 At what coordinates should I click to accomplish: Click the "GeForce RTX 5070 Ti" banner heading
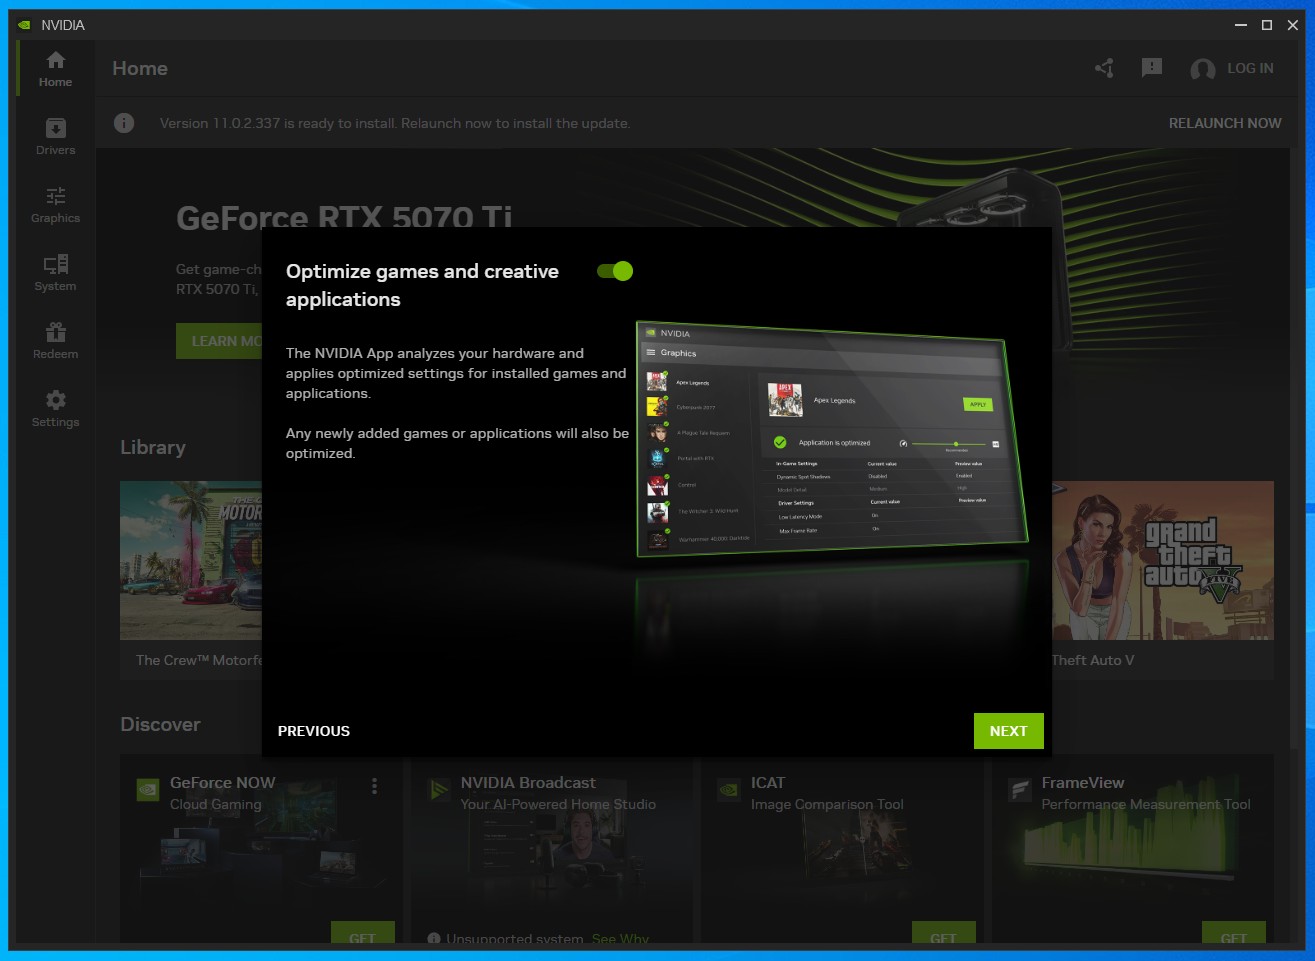click(344, 216)
